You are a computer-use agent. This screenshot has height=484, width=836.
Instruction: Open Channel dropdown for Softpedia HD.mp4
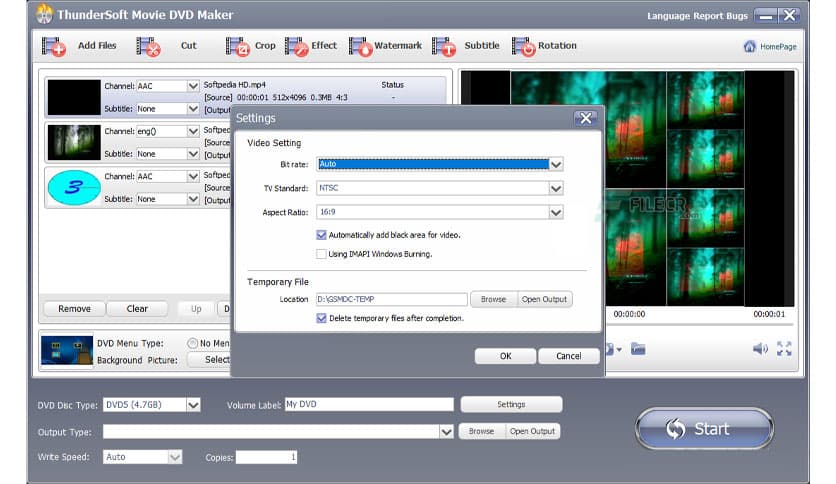[193, 86]
